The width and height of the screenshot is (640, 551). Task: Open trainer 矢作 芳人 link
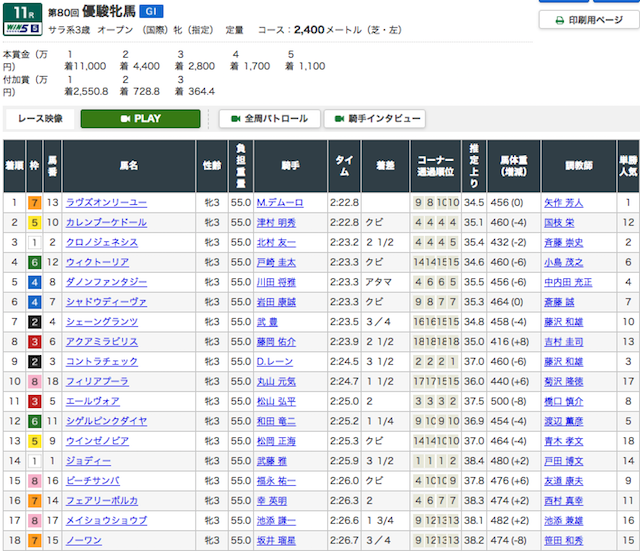click(x=563, y=202)
